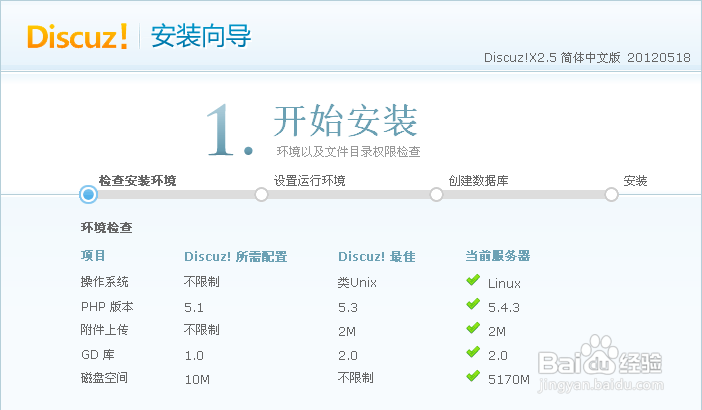Click the Discuz! 所需配置 column header

(235, 256)
